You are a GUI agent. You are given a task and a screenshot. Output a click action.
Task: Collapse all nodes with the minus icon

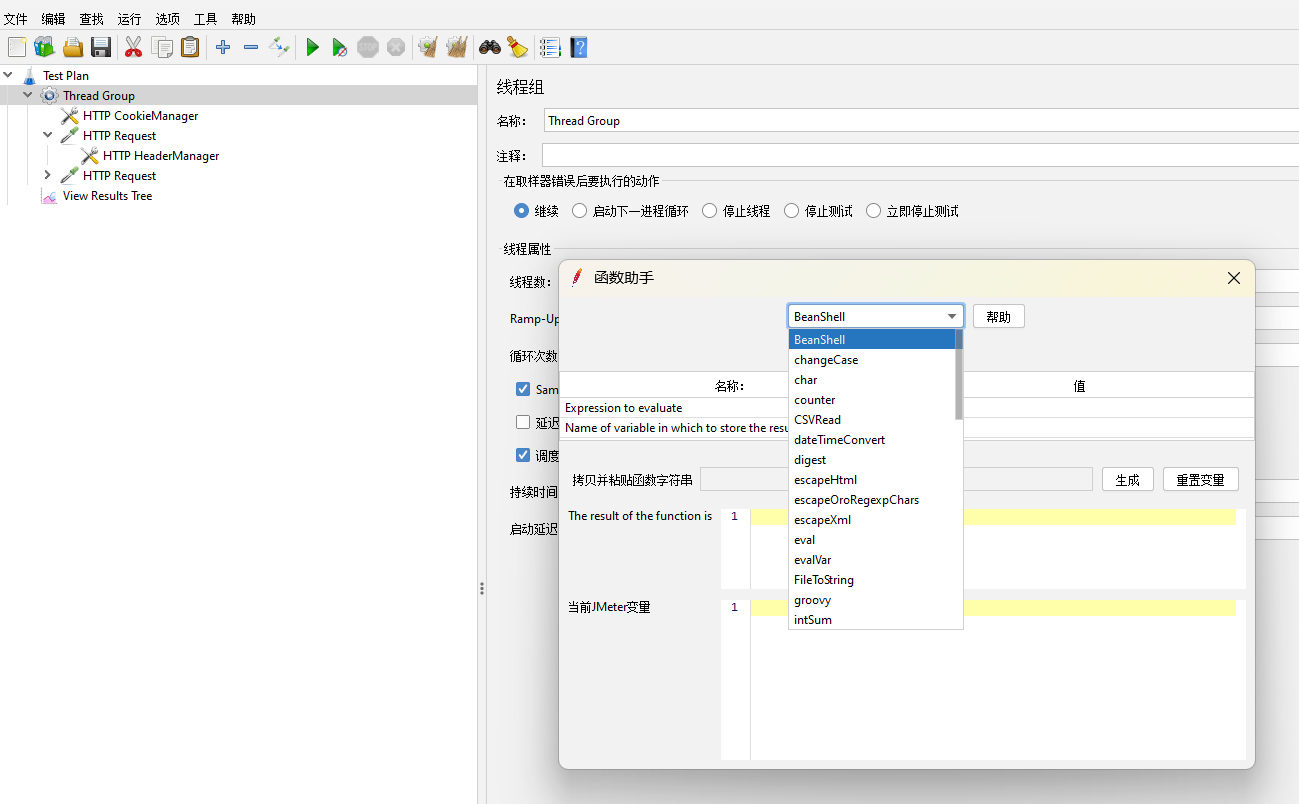(251, 47)
